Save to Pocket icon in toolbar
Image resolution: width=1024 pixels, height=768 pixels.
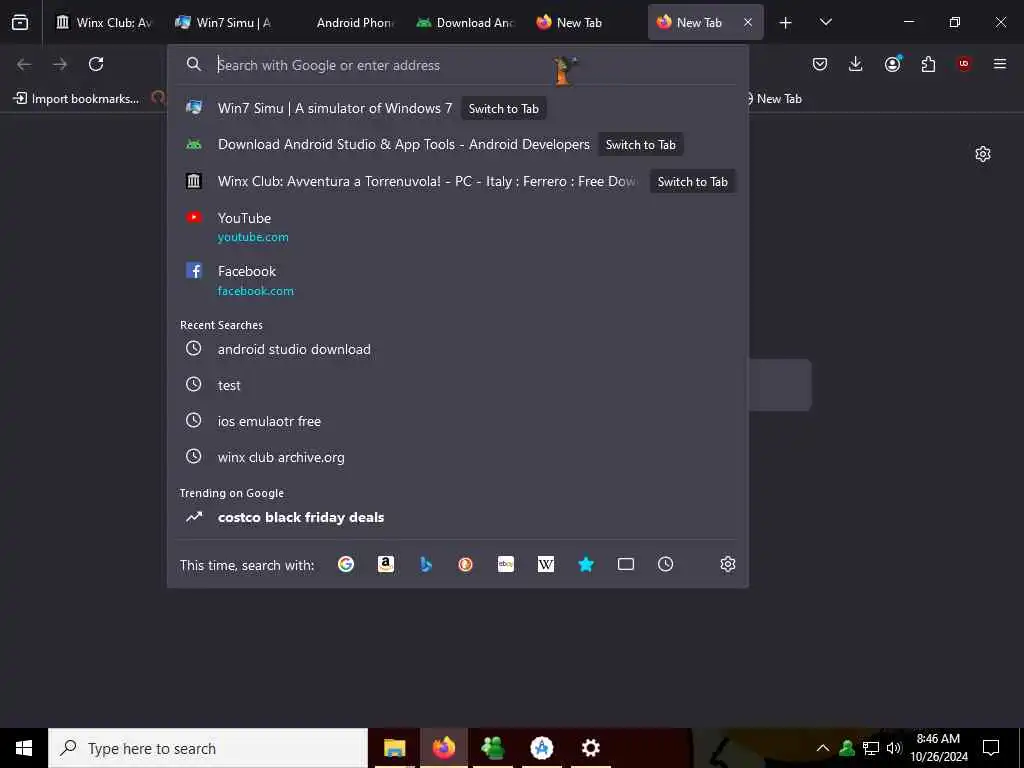820,64
